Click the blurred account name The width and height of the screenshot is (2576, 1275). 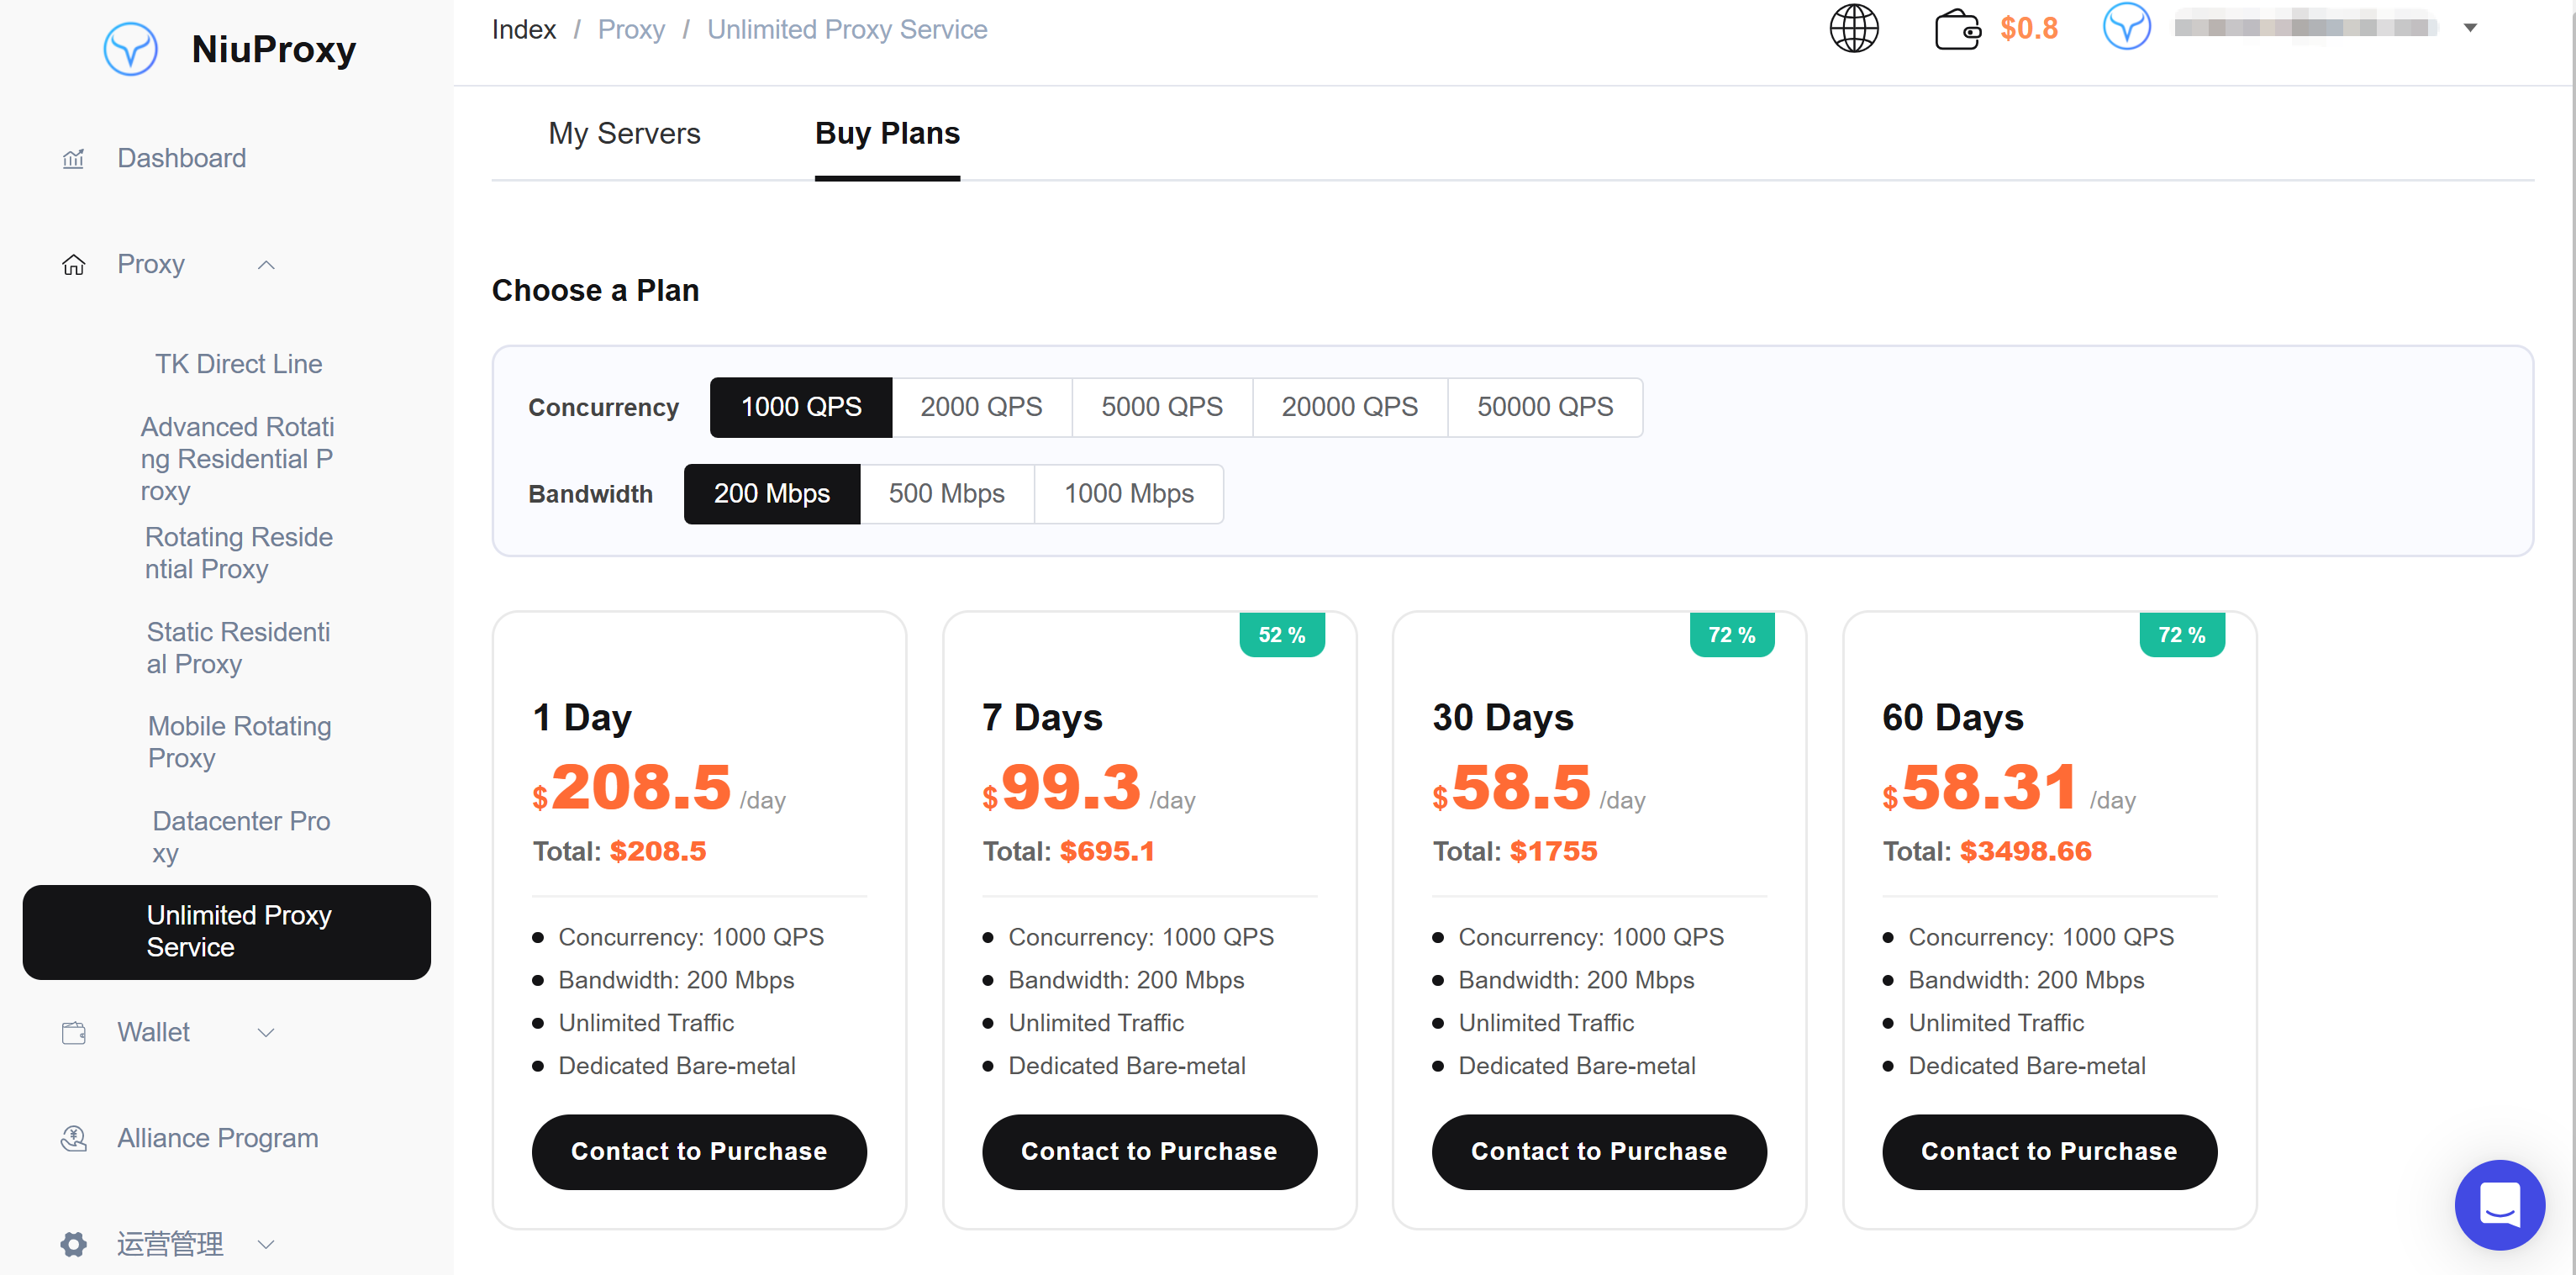click(2306, 27)
